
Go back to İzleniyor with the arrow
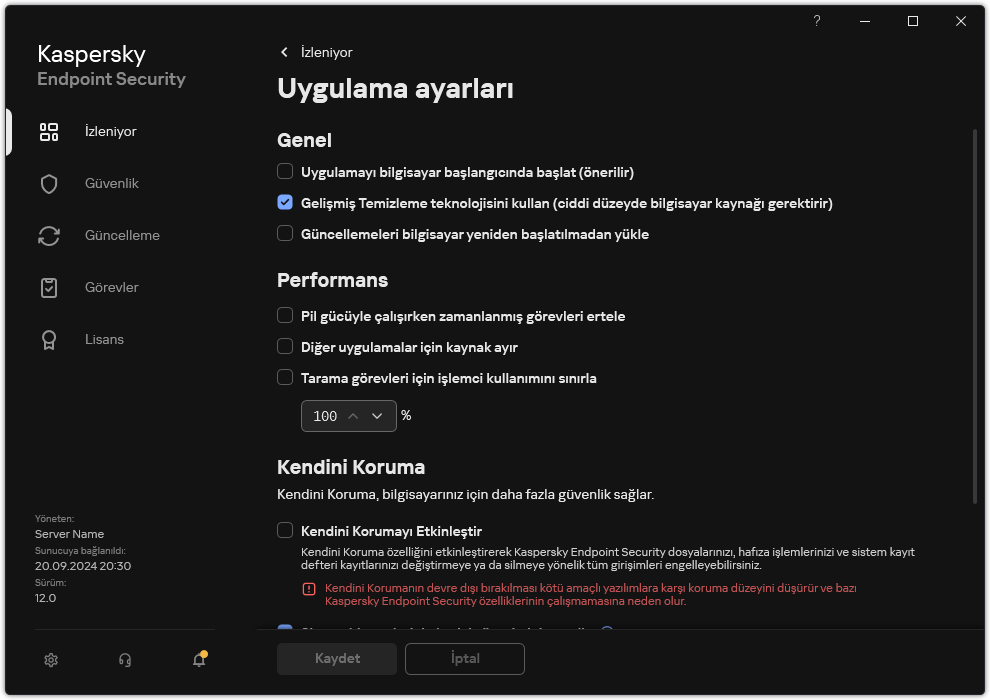[285, 52]
